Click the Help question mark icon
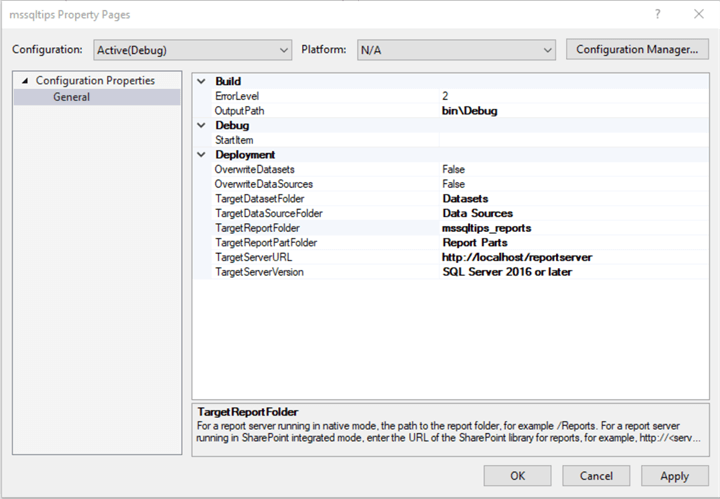 pyautogui.click(x=658, y=14)
